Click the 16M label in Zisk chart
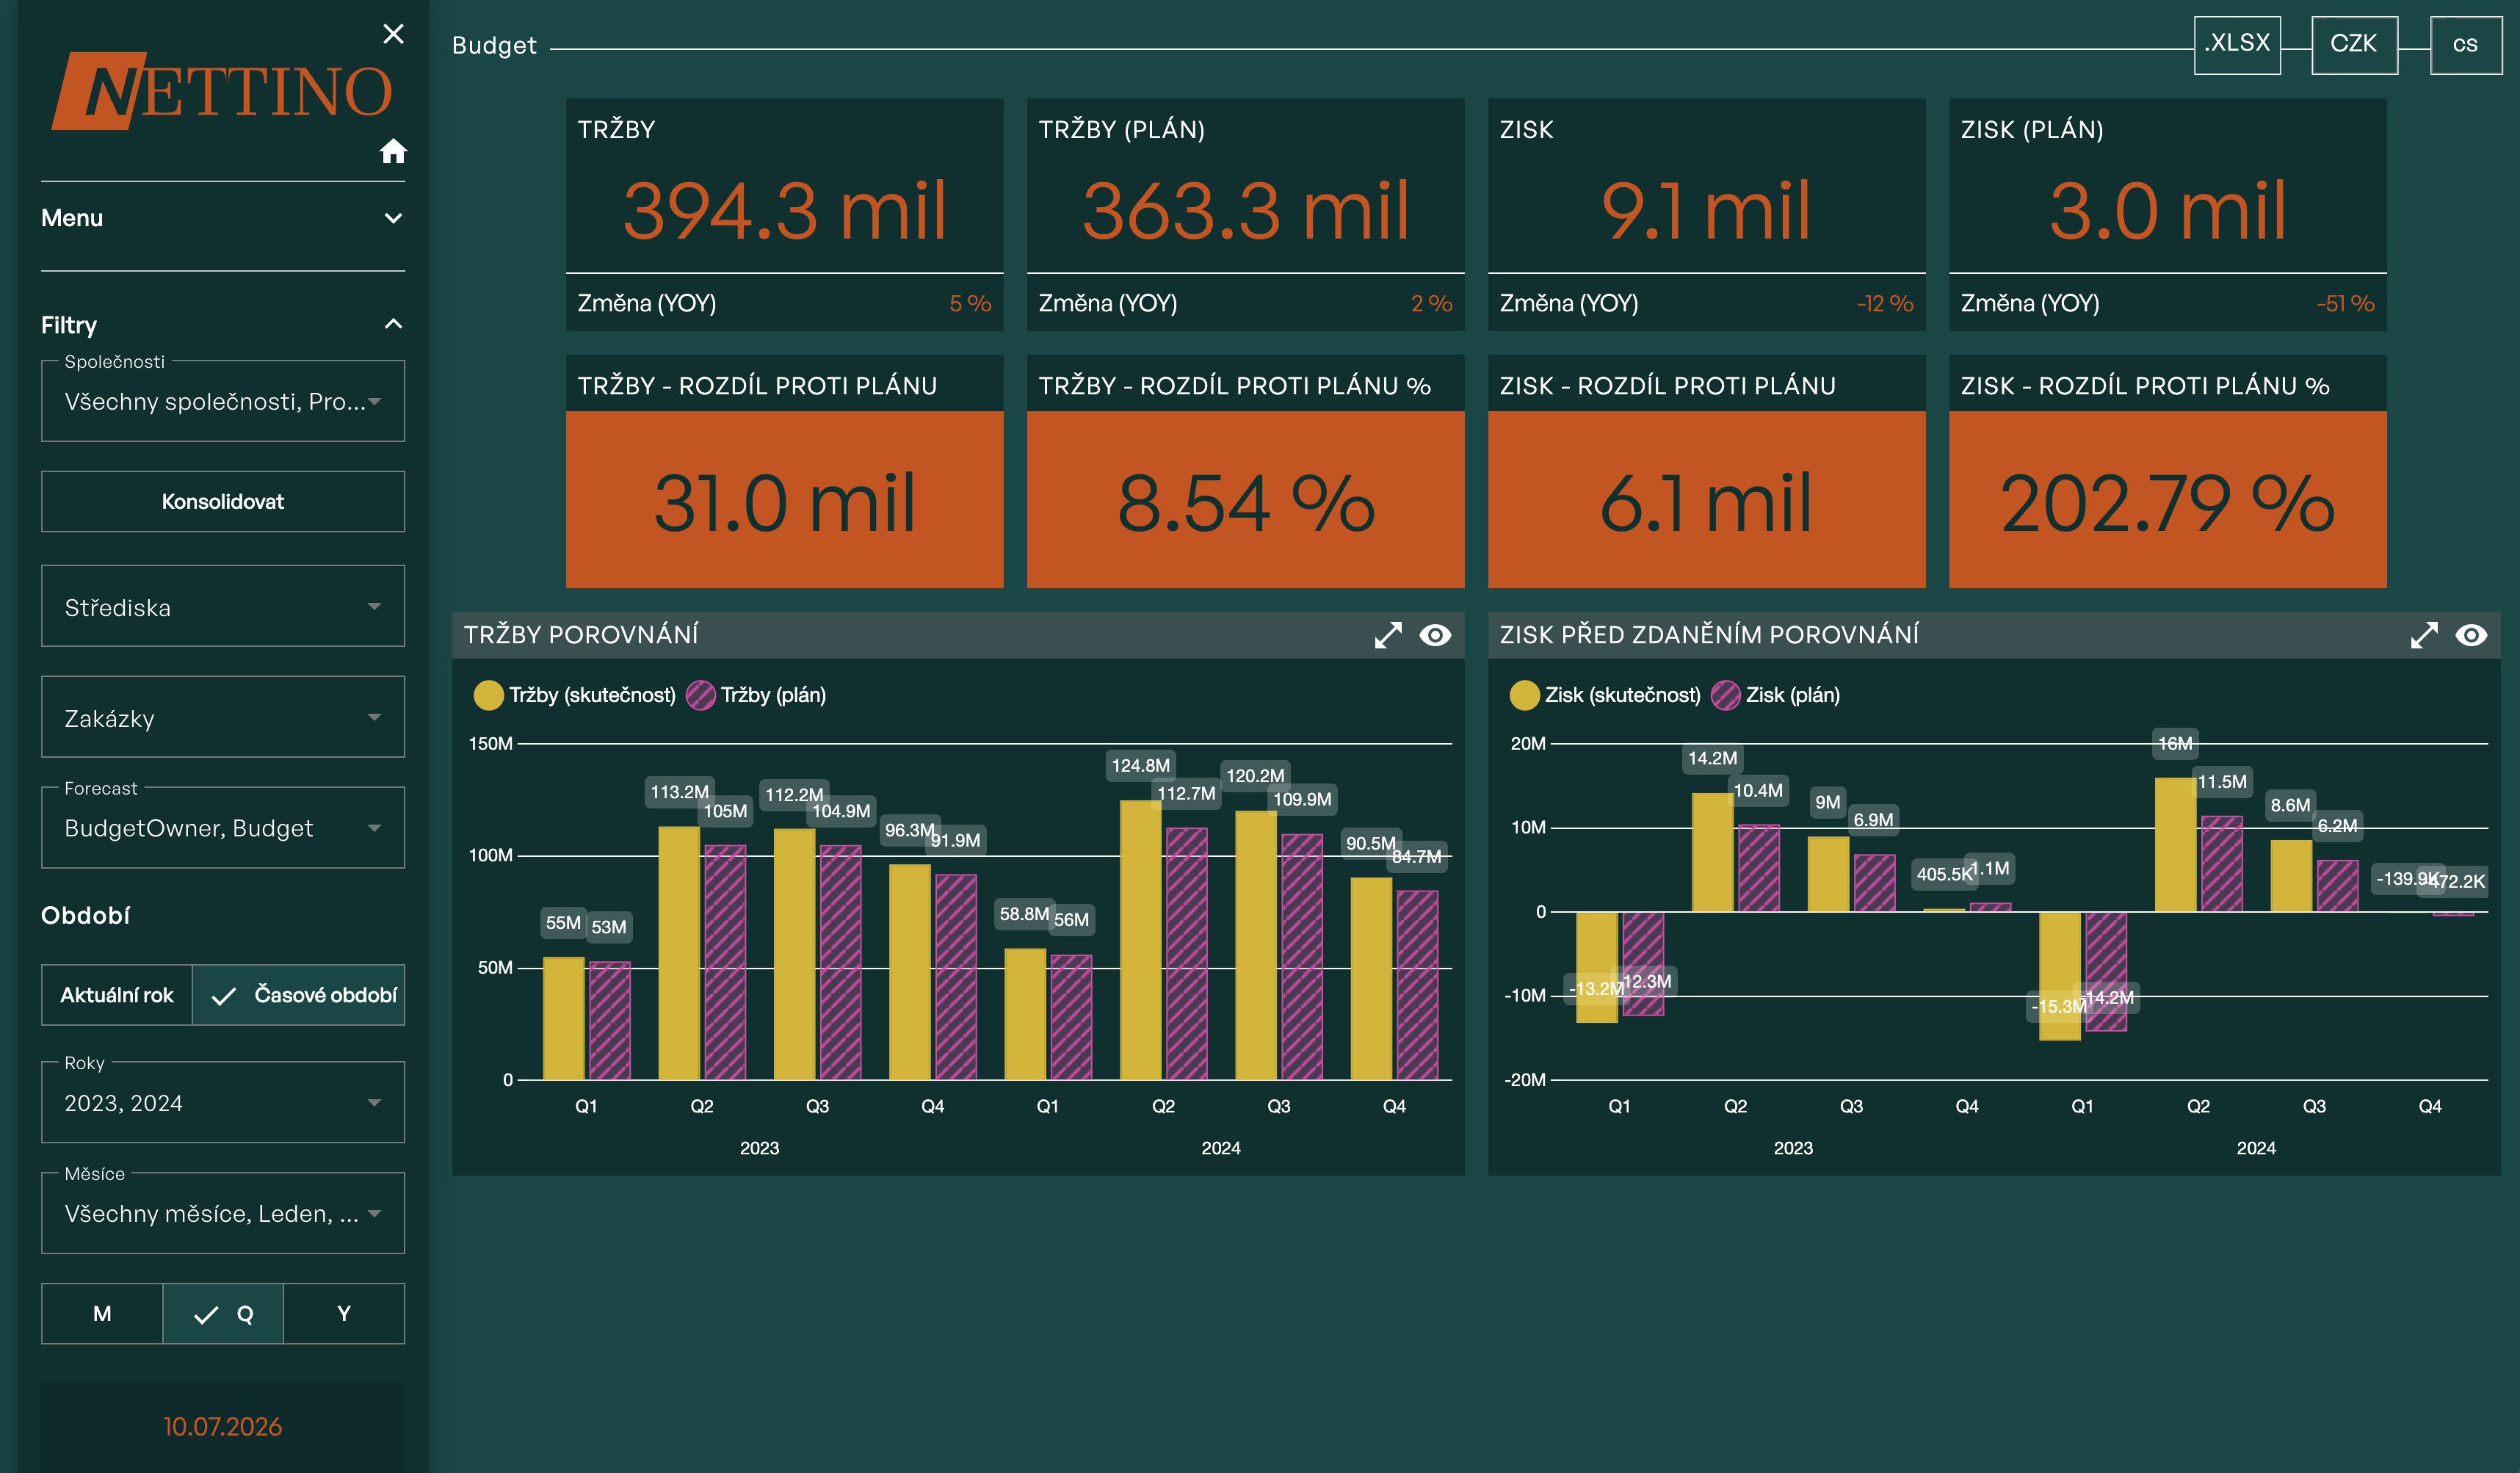This screenshot has width=2520, height=1473. [x=2175, y=744]
